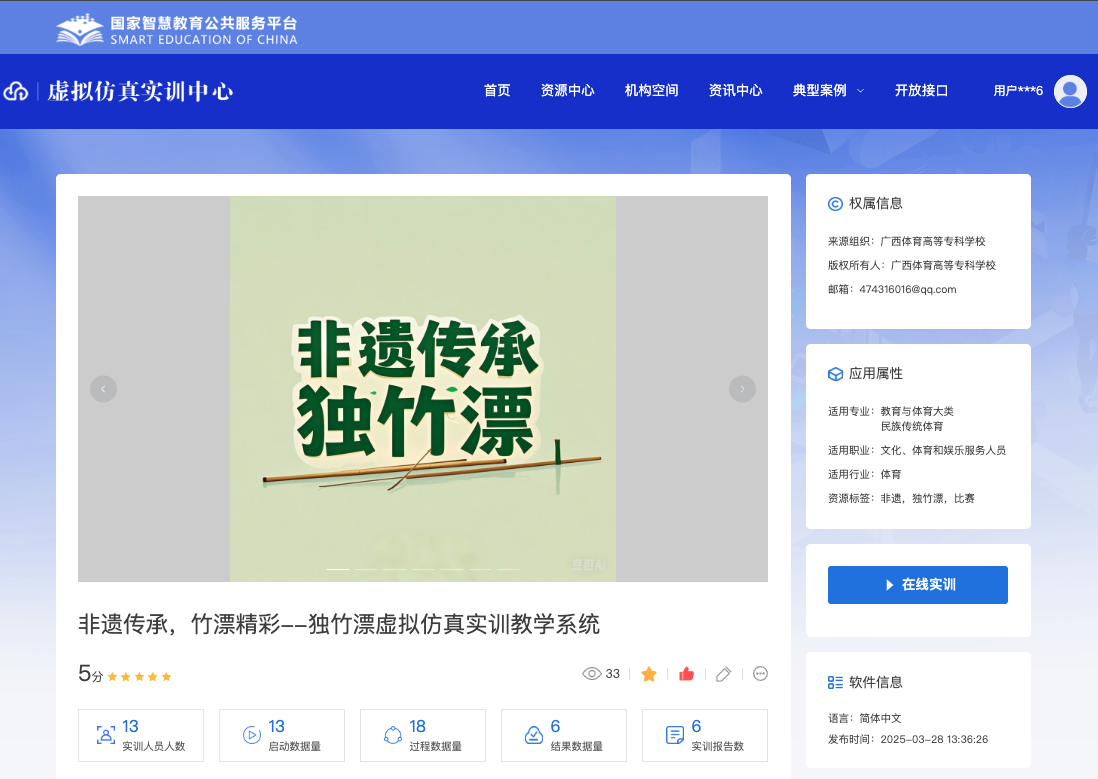
Task: Go to previous carousel slide arrow
Action: pos(103,389)
